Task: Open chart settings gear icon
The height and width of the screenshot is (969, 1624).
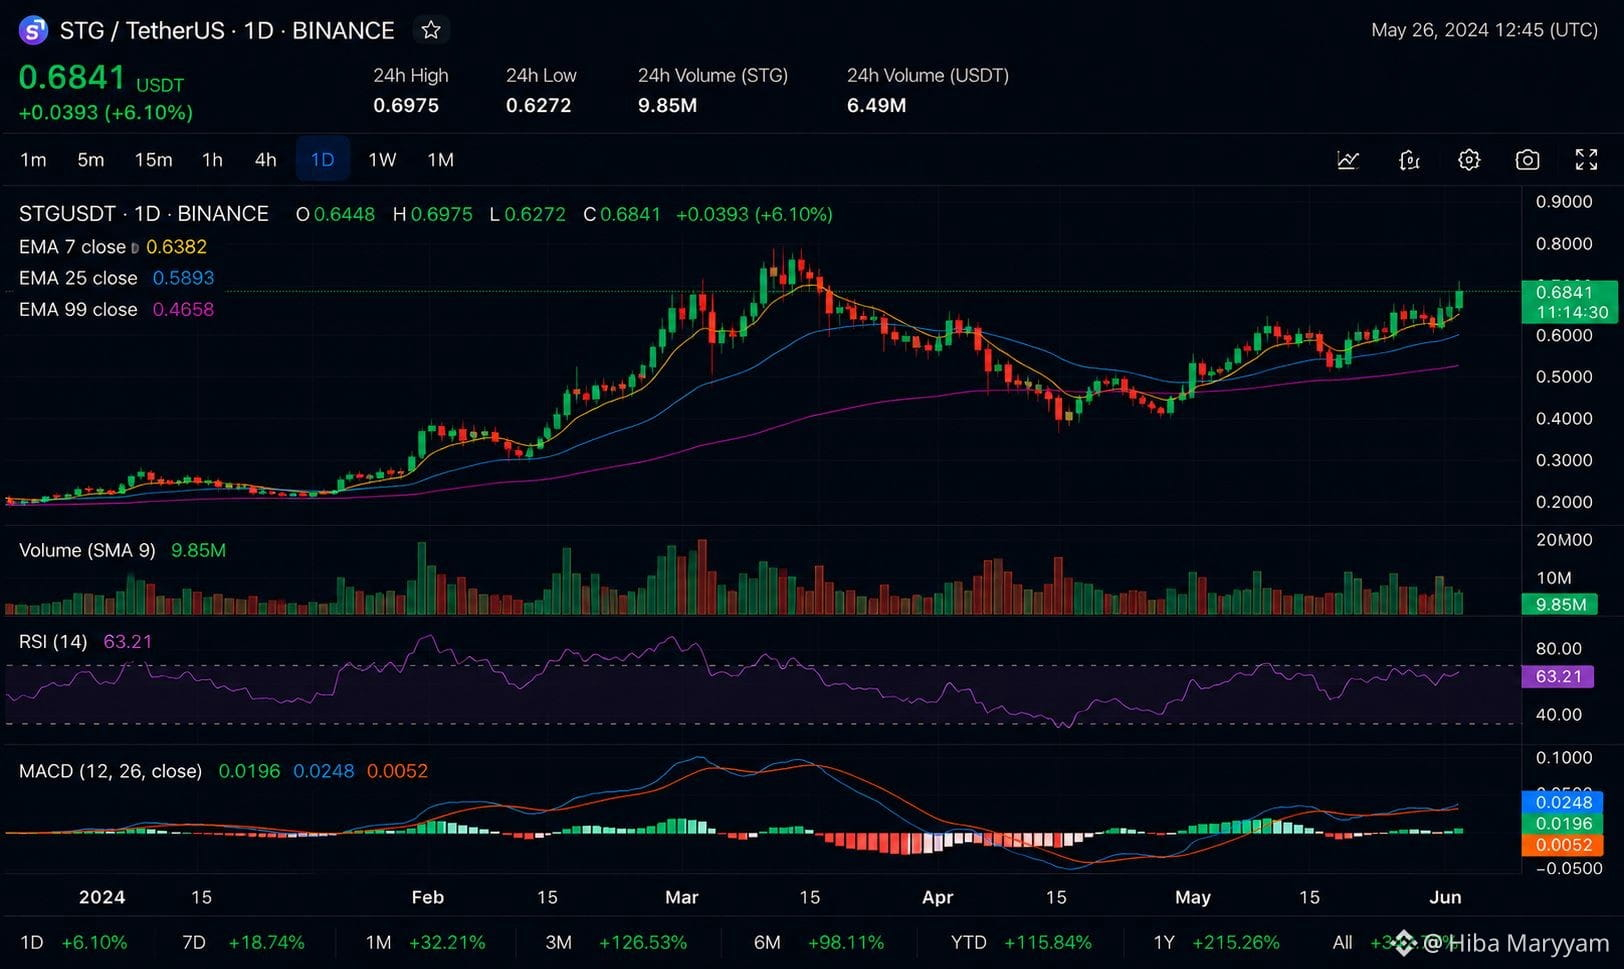Action: [x=1469, y=160]
